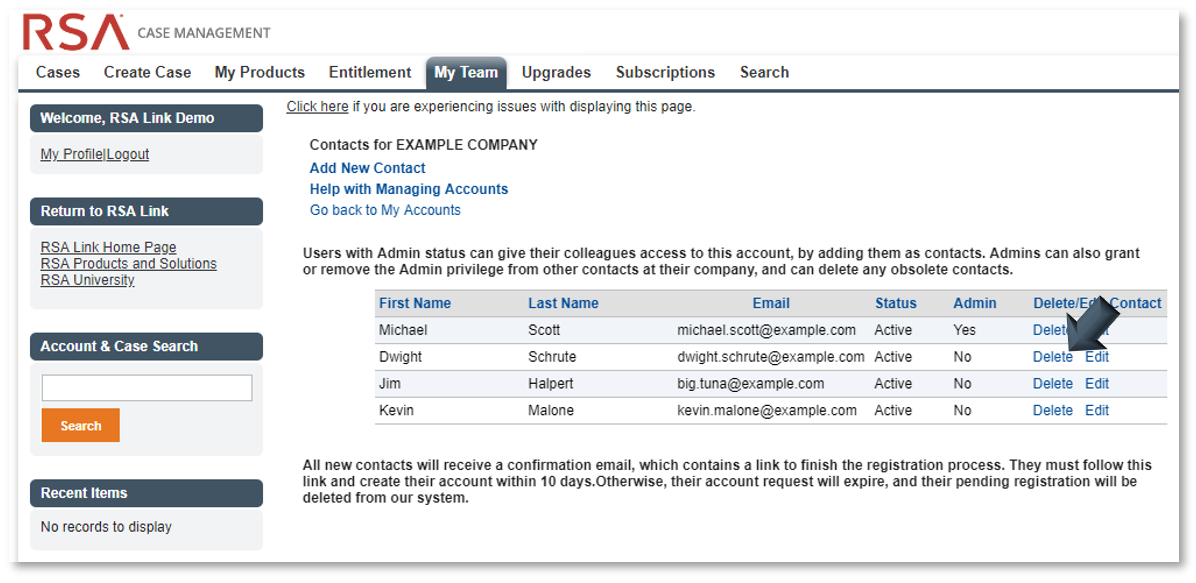1196x583 pixels.
Task: Edit the Jim Halpert contact
Action: [1097, 384]
